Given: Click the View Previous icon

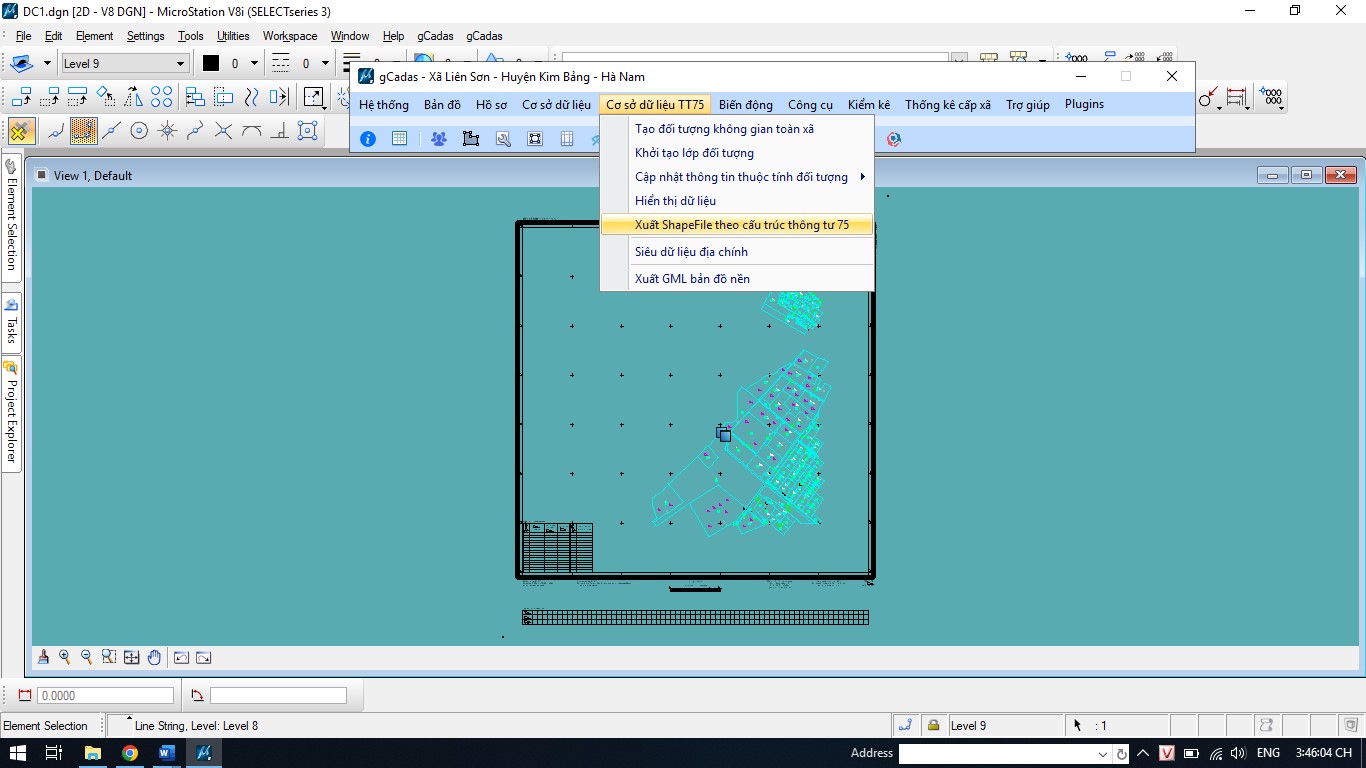Looking at the screenshot, I should click(181, 657).
